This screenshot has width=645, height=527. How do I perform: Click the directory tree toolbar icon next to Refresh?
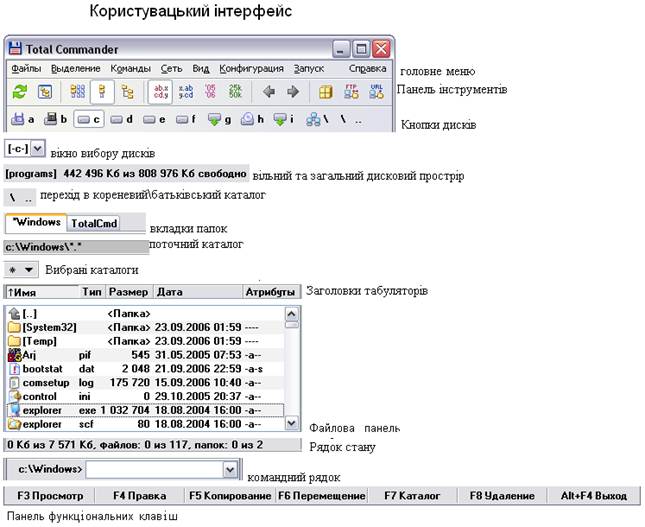[45, 91]
